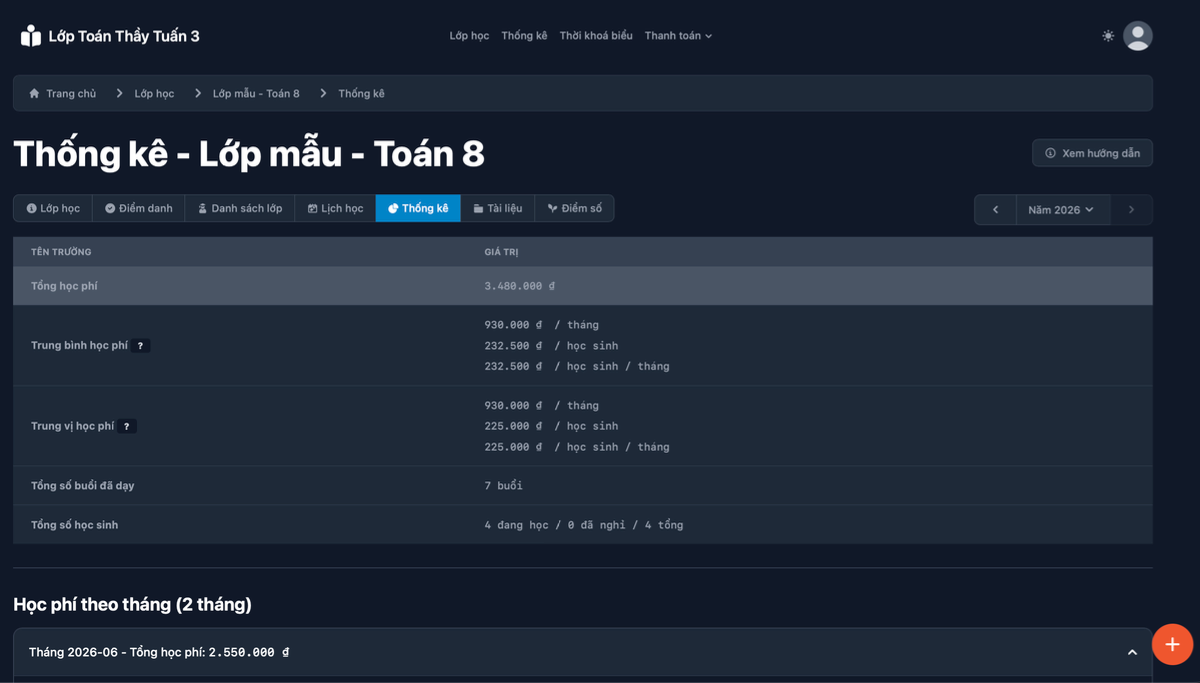Click the Thống kê breadcrumb item
1200x683 pixels.
[x=361, y=93]
